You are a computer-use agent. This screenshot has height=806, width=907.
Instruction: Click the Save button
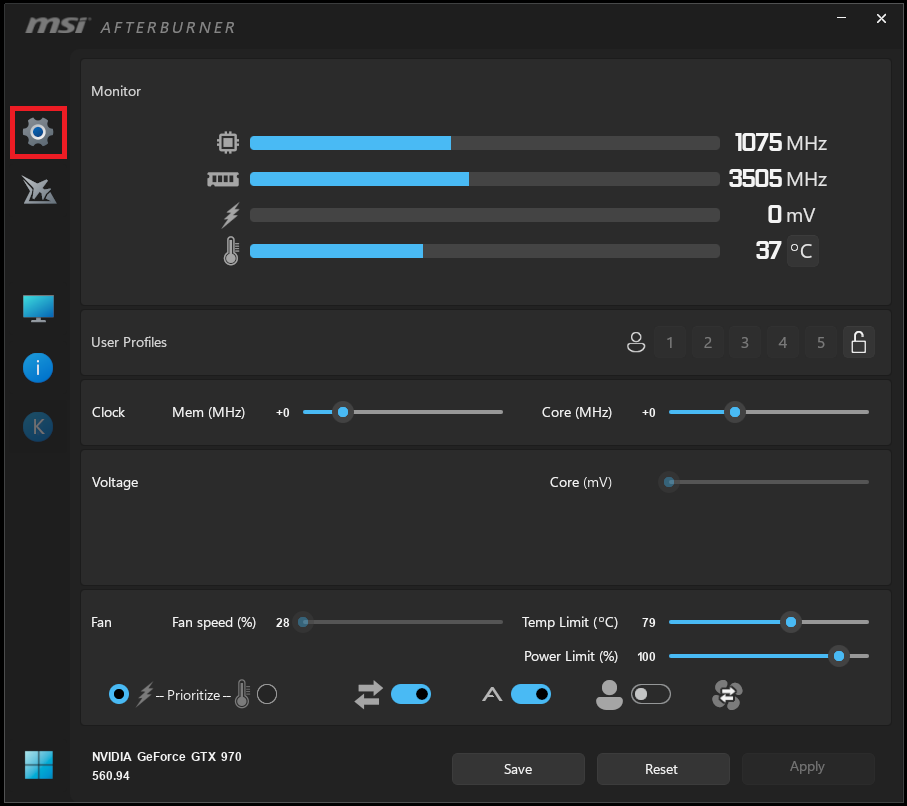518,769
